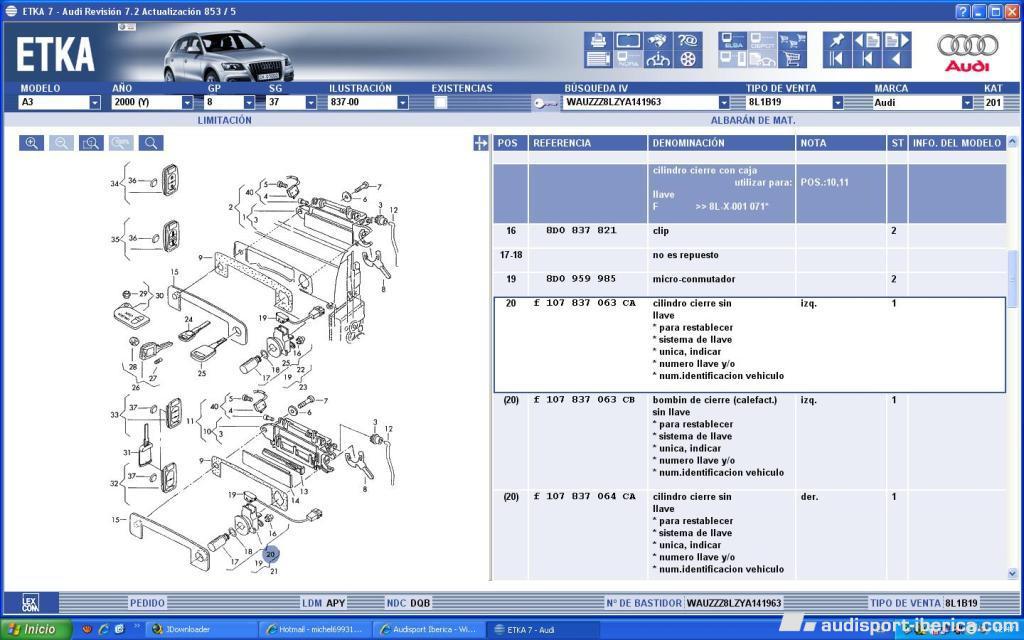Select row 19 micro-conmutador 8D0 959 985
The image size is (1024, 640).
click(750, 283)
